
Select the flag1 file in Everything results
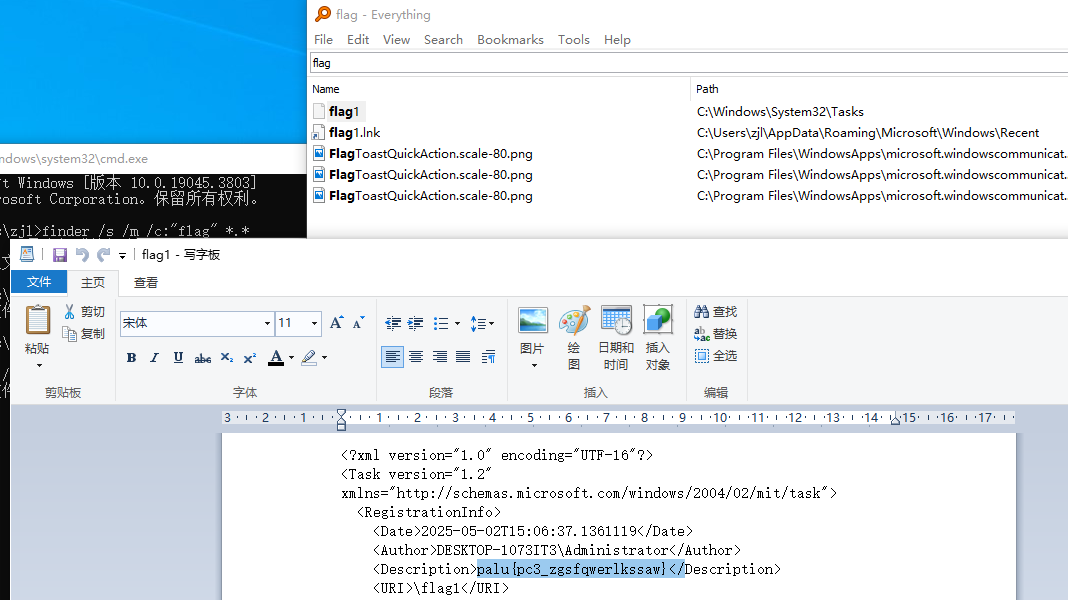pyautogui.click(x=344, y=112)
